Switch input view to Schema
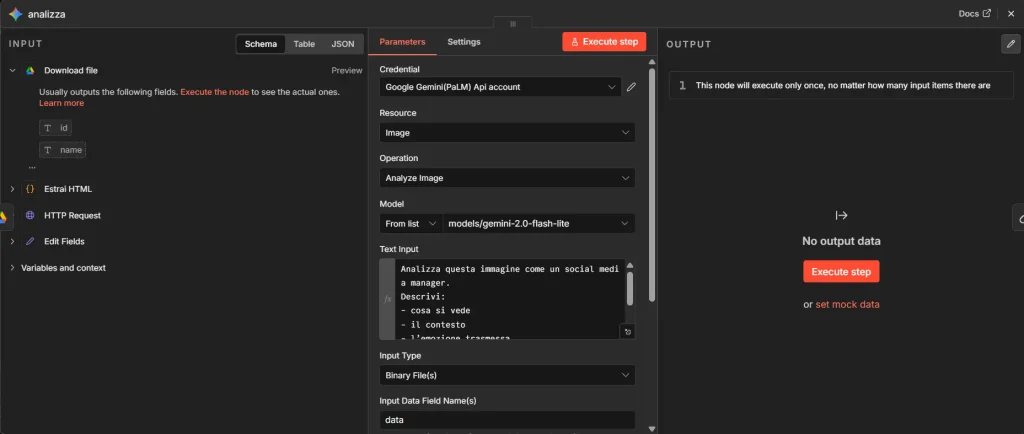Screen dimensions: 1024x434 pos(261,44)
